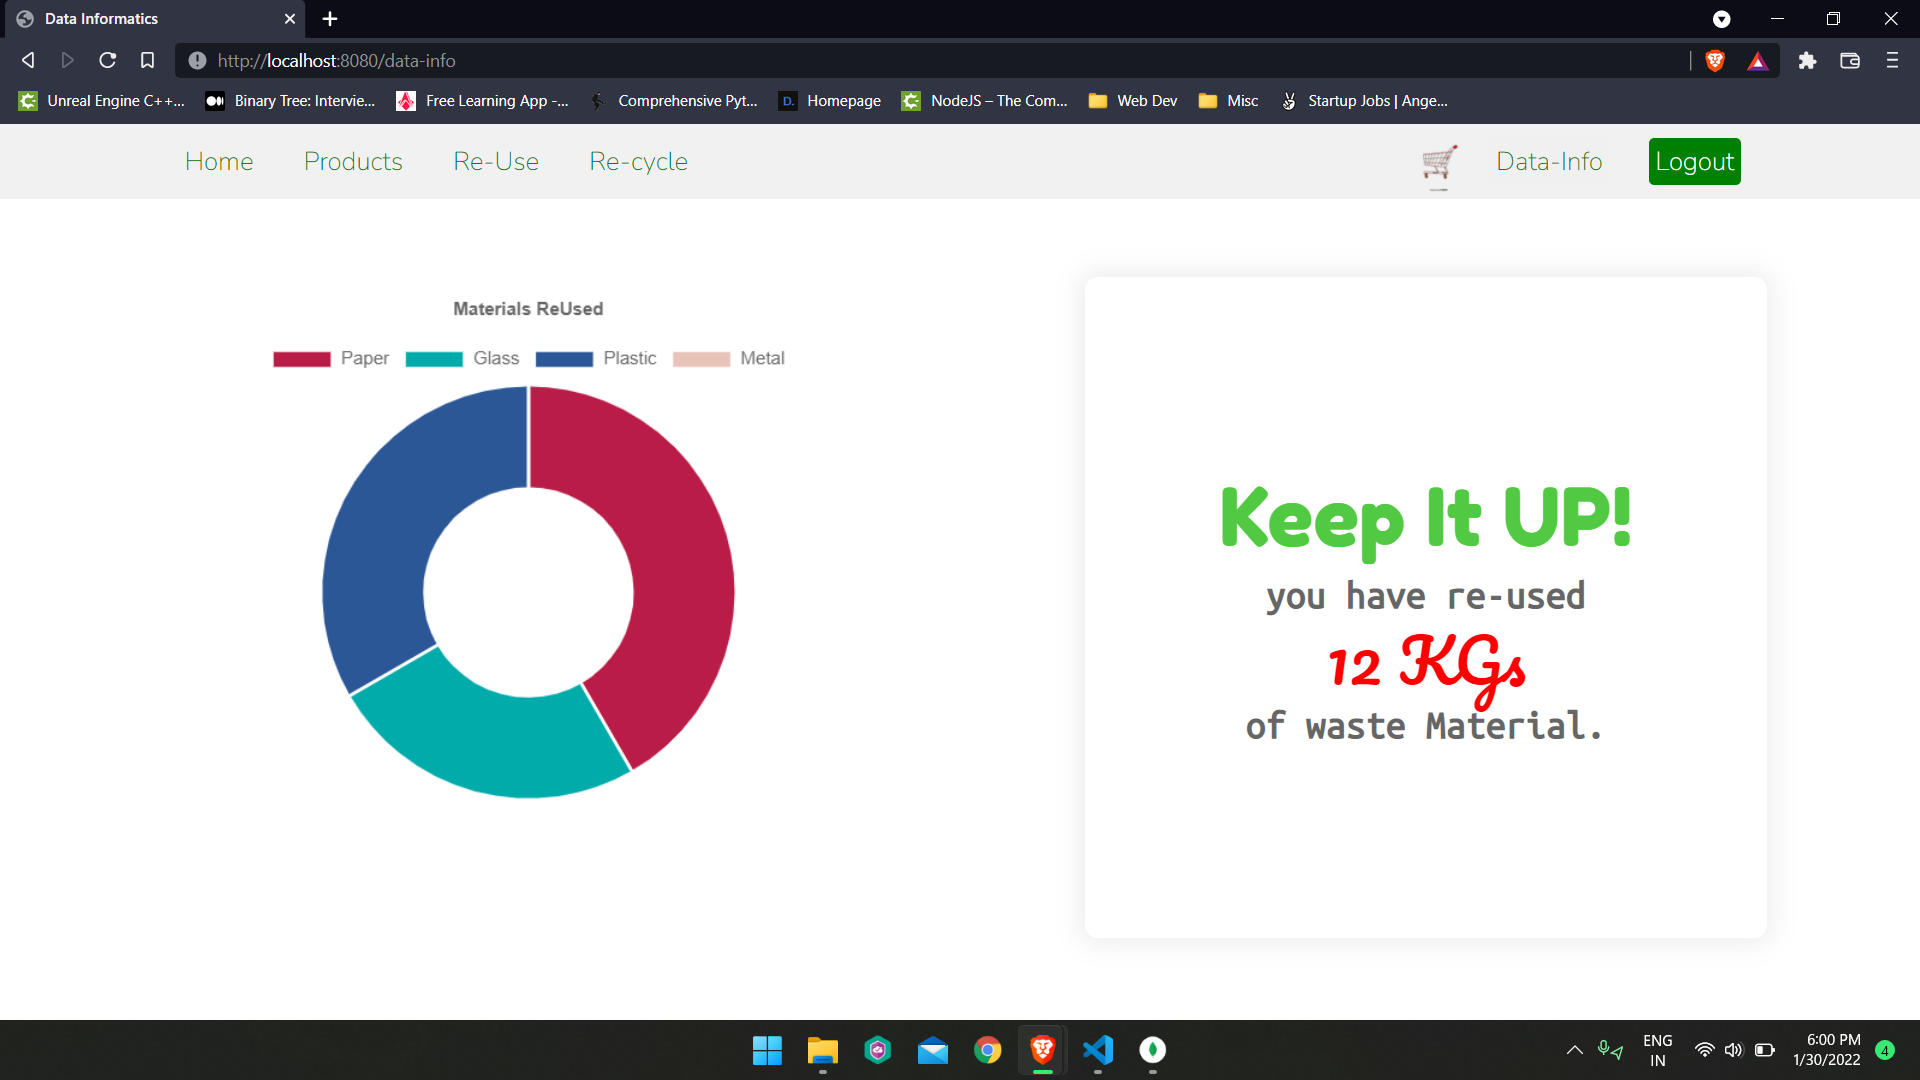The image size is (1920, 1080).
Task: Open the shopping cart icon
Action: (x=1438, y=162)
